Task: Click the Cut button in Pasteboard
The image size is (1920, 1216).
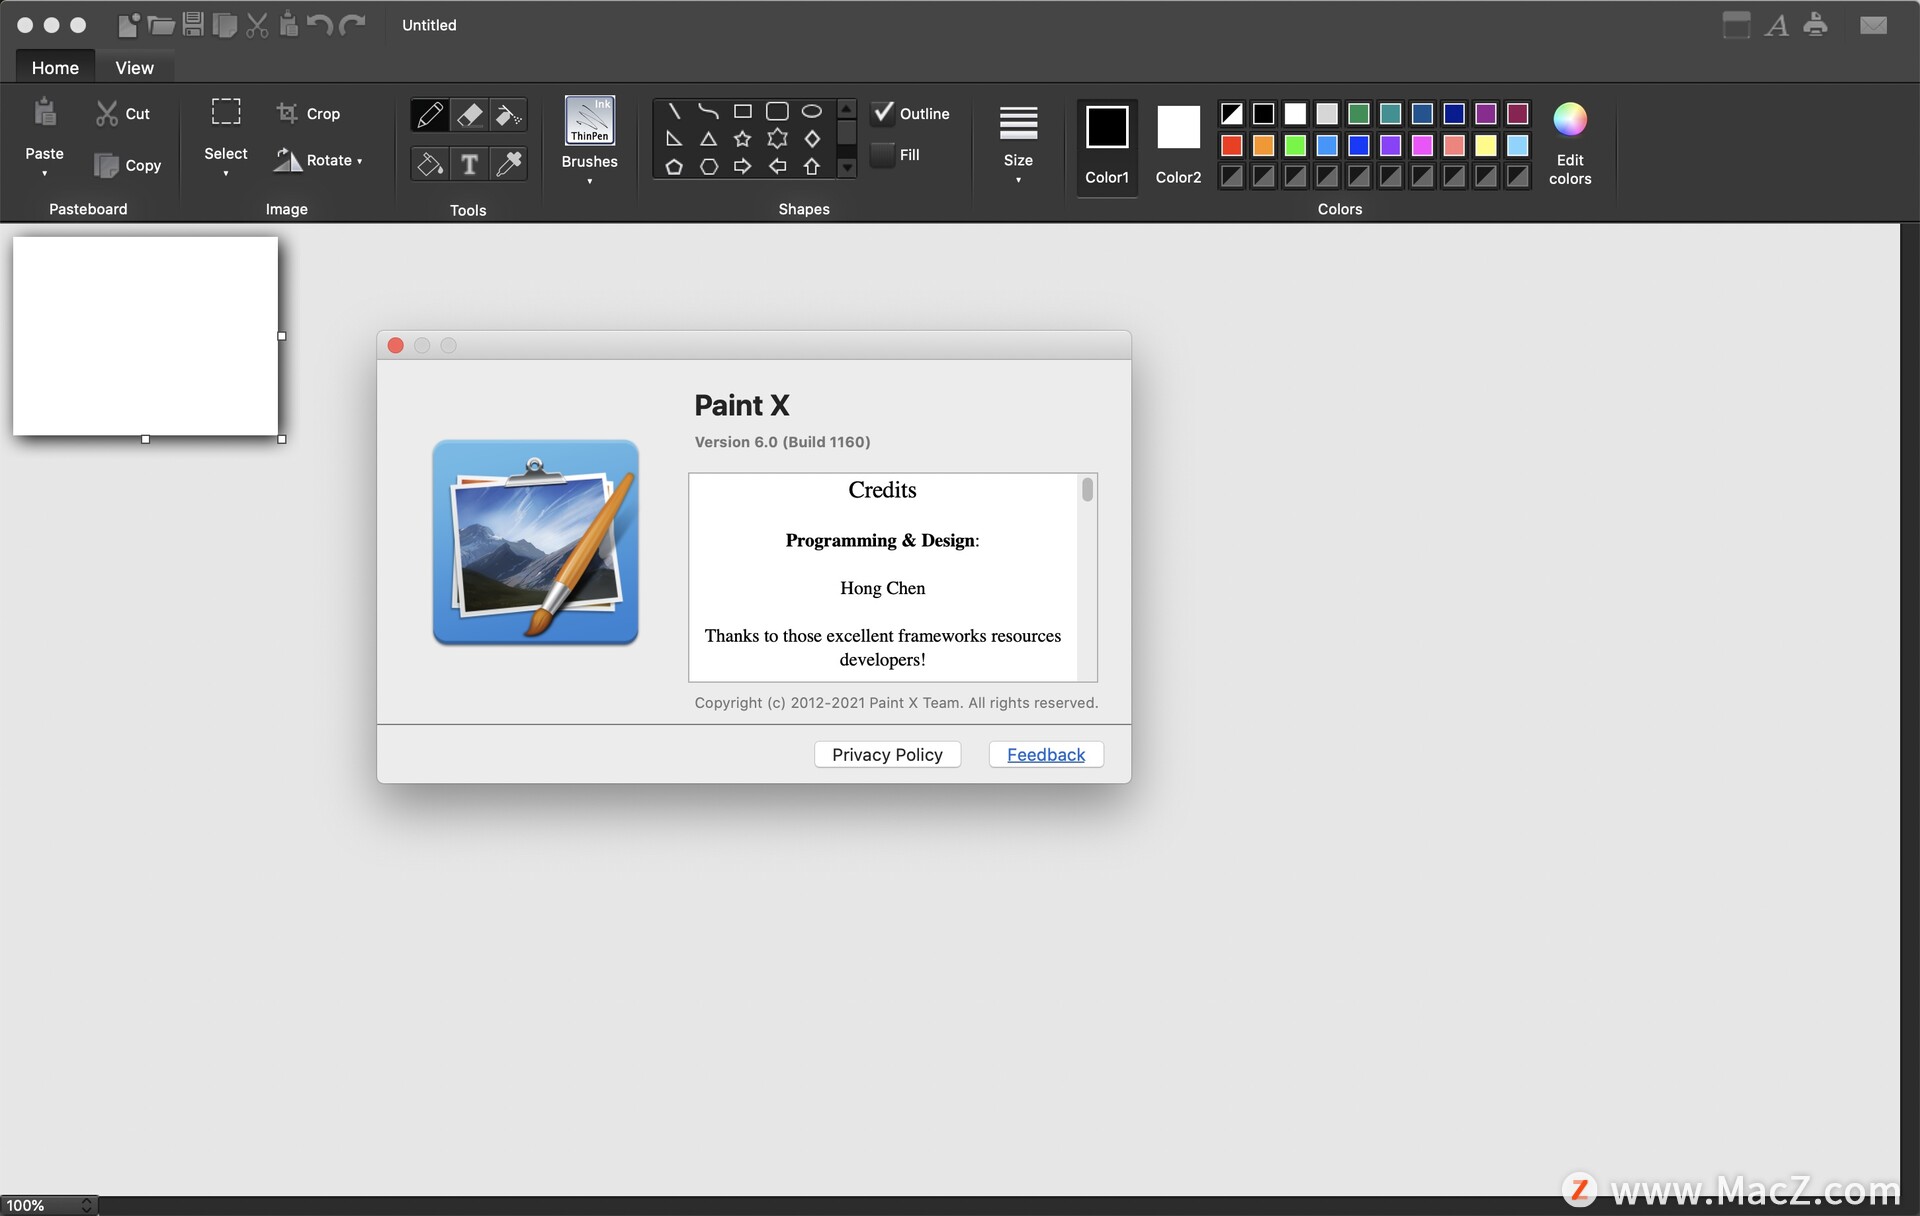Action: [122, 114]
